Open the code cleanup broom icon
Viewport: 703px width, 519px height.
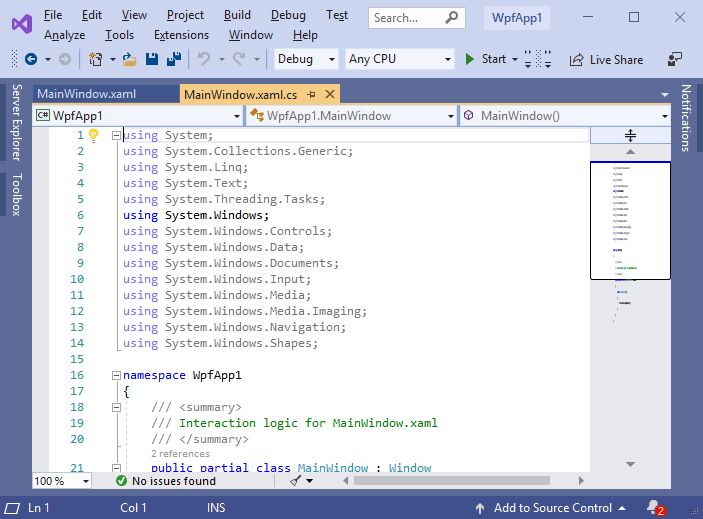pos(295,481)
